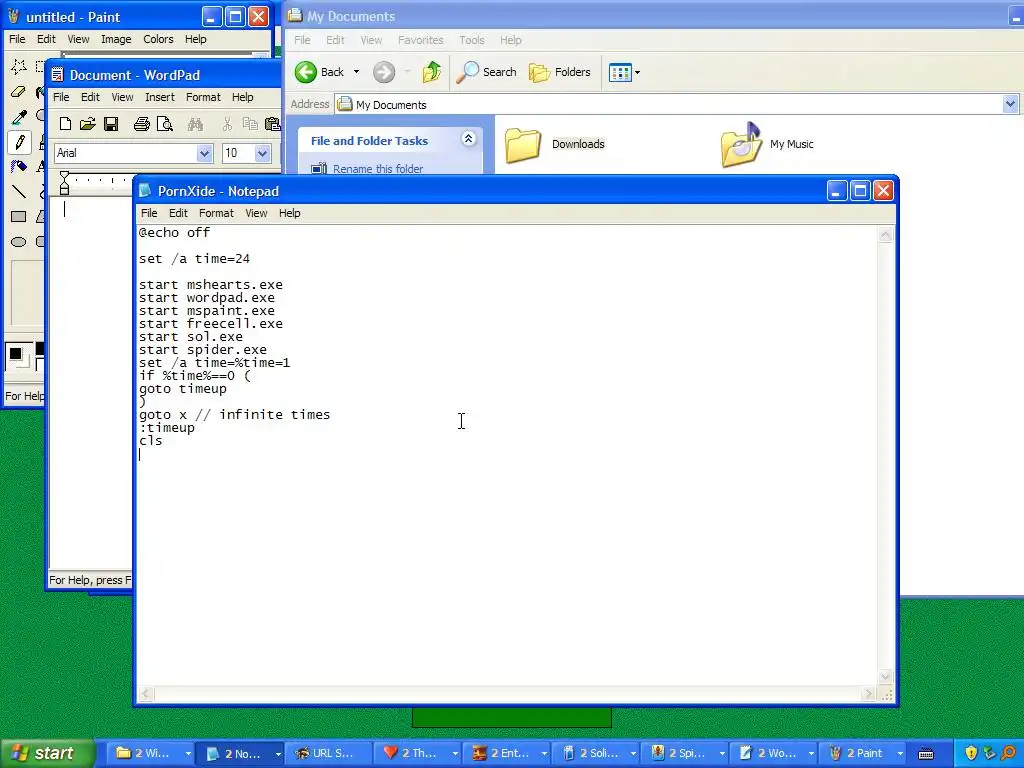Screen dimensions: 1024x768
Task: Open Paint's Image menu
Action: click(116, 39)
